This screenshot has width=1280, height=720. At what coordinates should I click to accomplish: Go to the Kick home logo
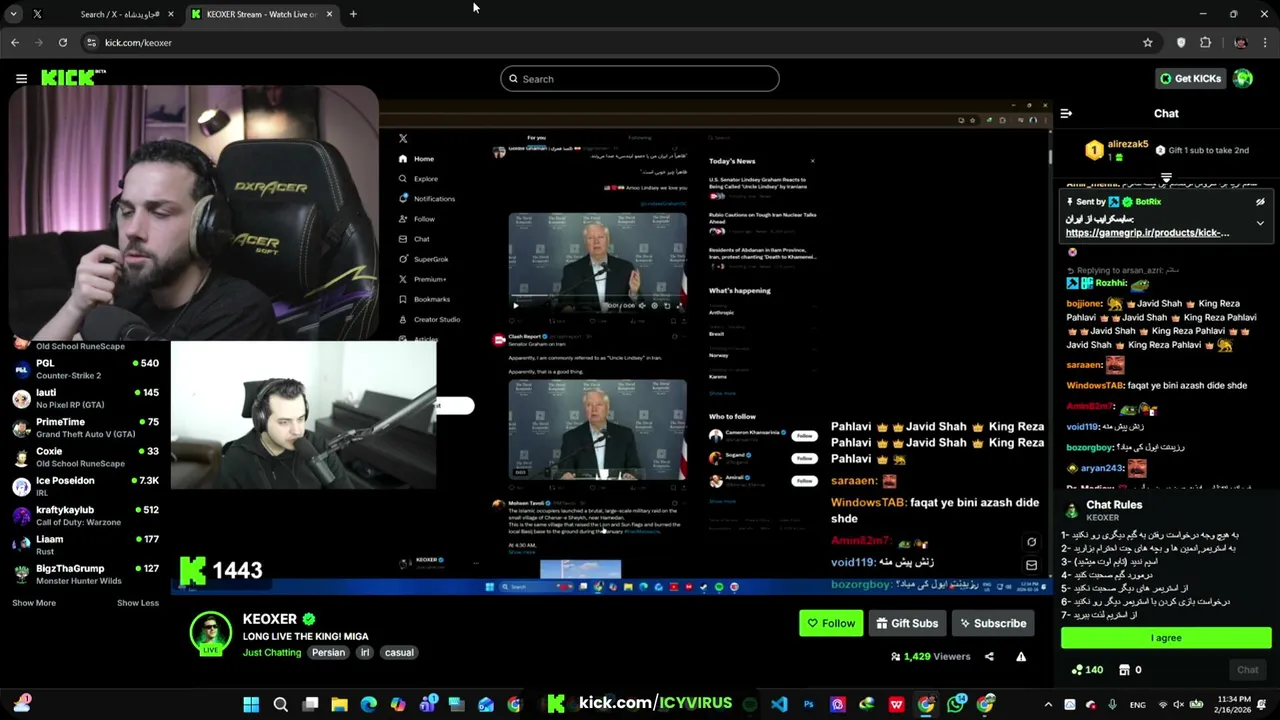(73, 78)
